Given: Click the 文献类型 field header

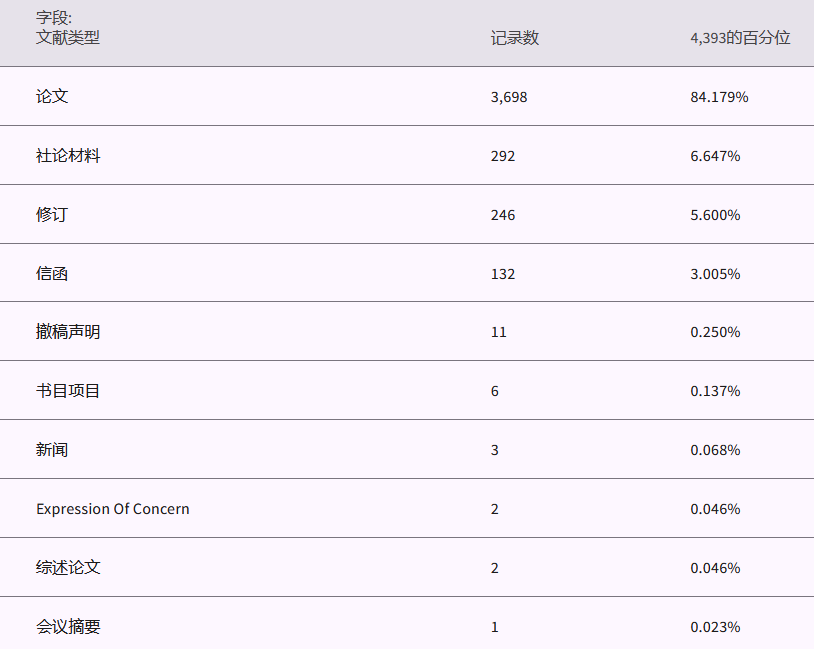Looking at the screenshot, I should tap(68, 38).
